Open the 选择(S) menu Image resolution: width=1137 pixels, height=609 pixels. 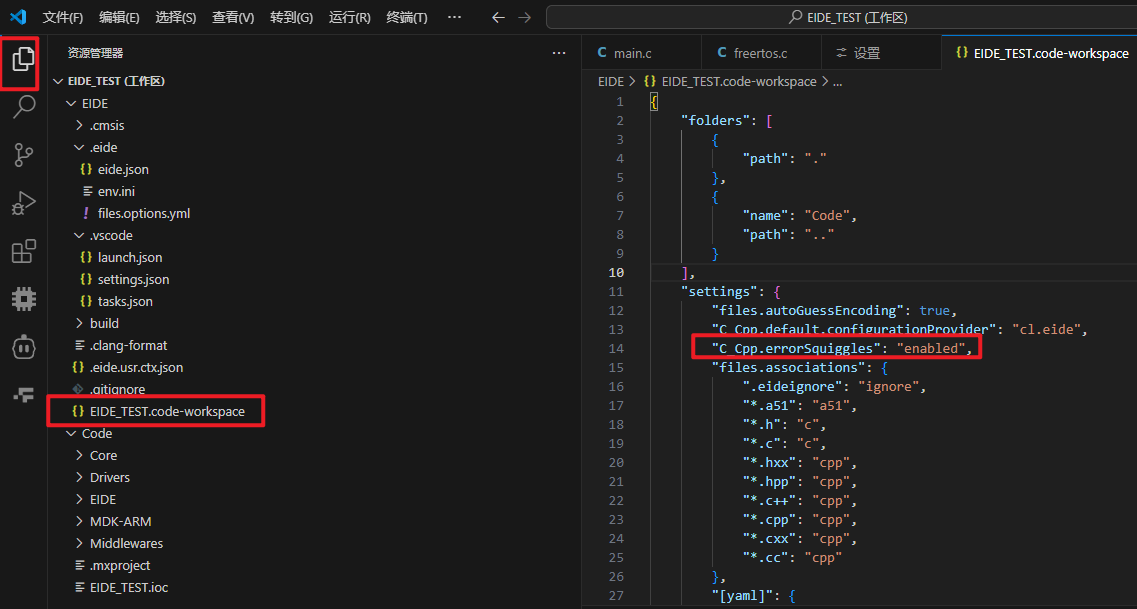coord(176,17)
